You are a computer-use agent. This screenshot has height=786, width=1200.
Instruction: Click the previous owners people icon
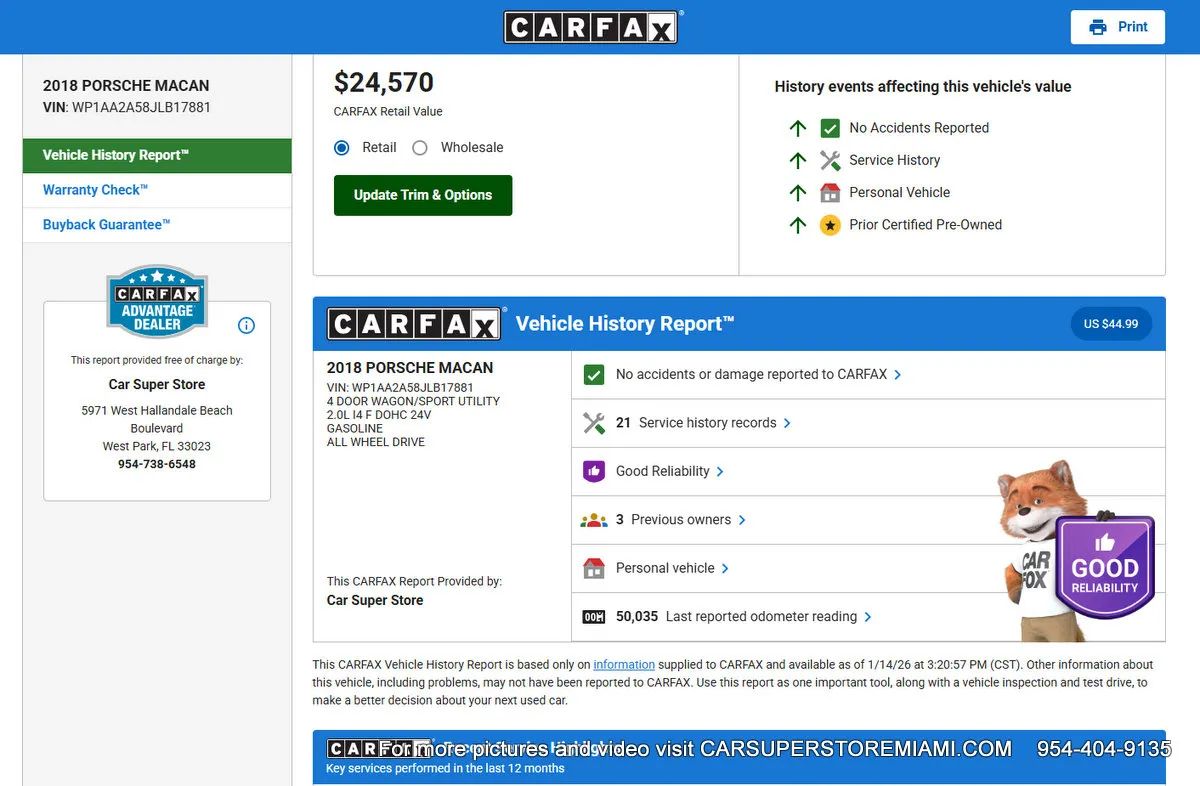594,520
